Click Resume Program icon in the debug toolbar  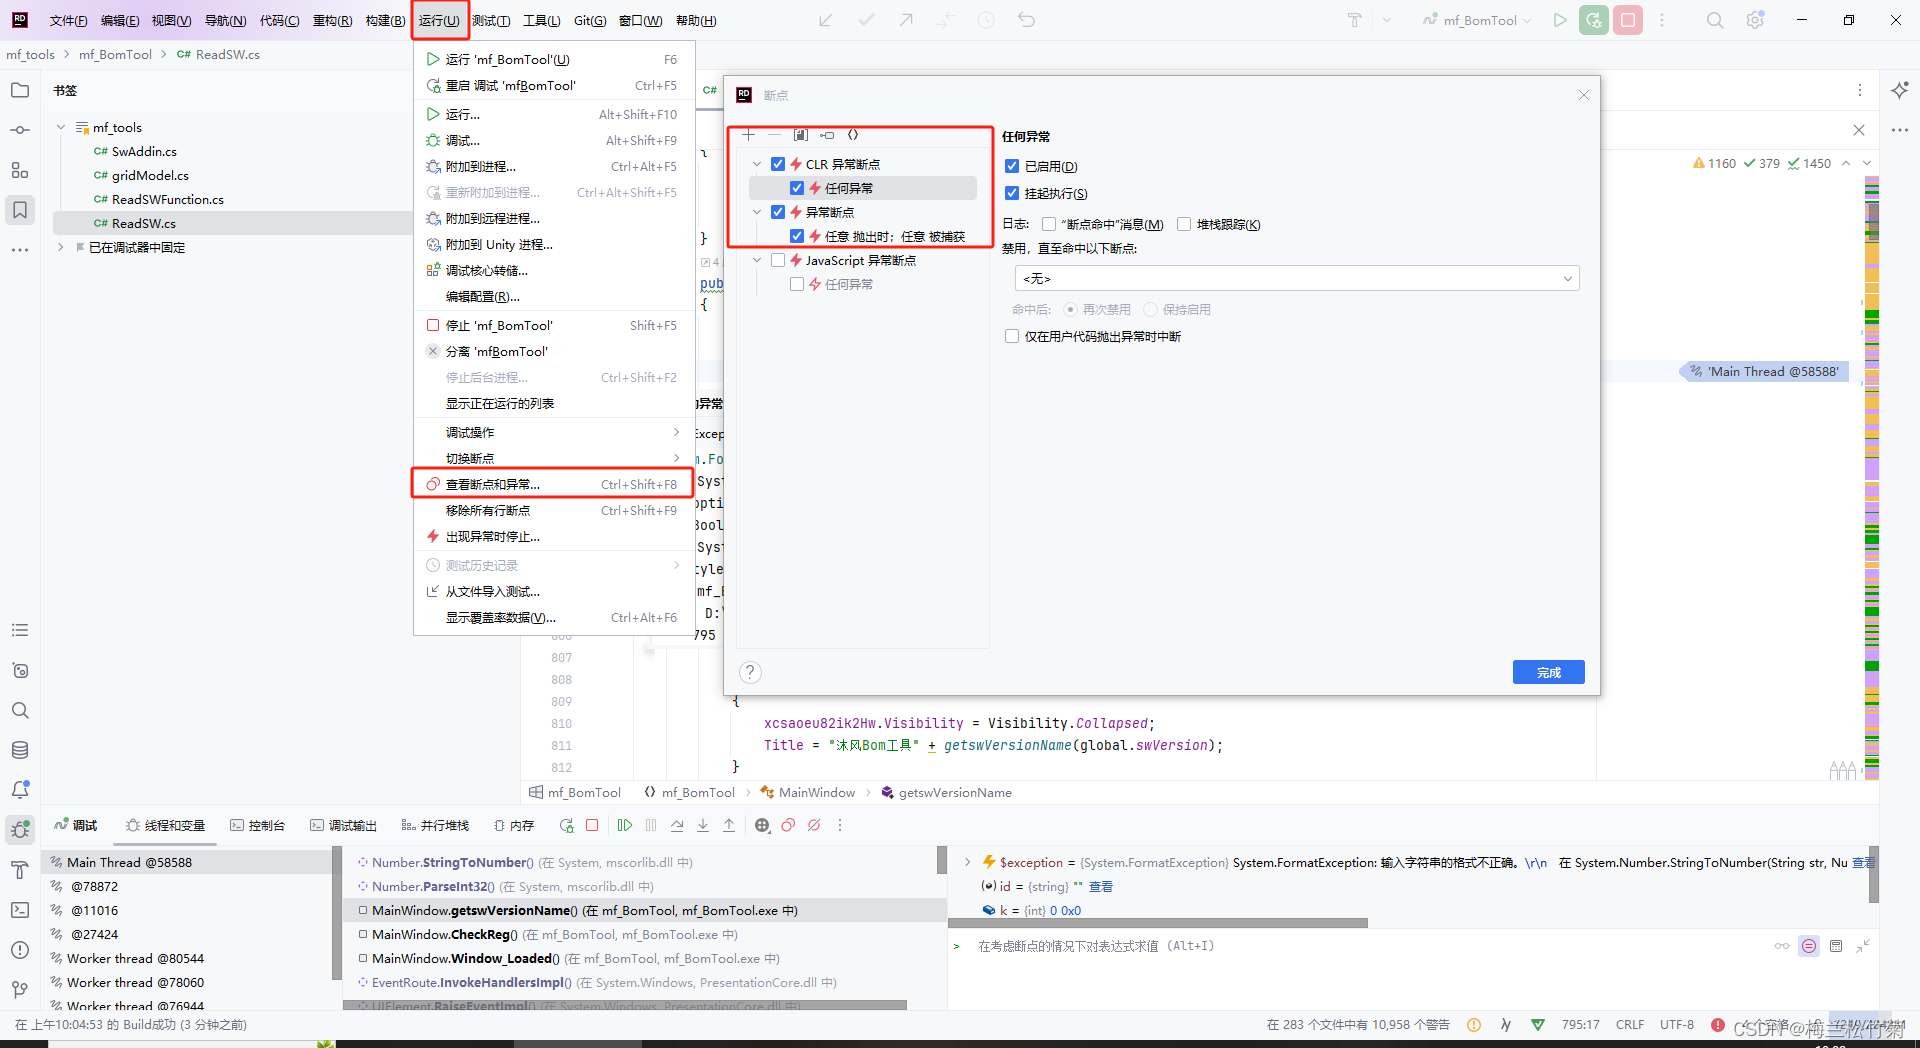tap(625, 825)
